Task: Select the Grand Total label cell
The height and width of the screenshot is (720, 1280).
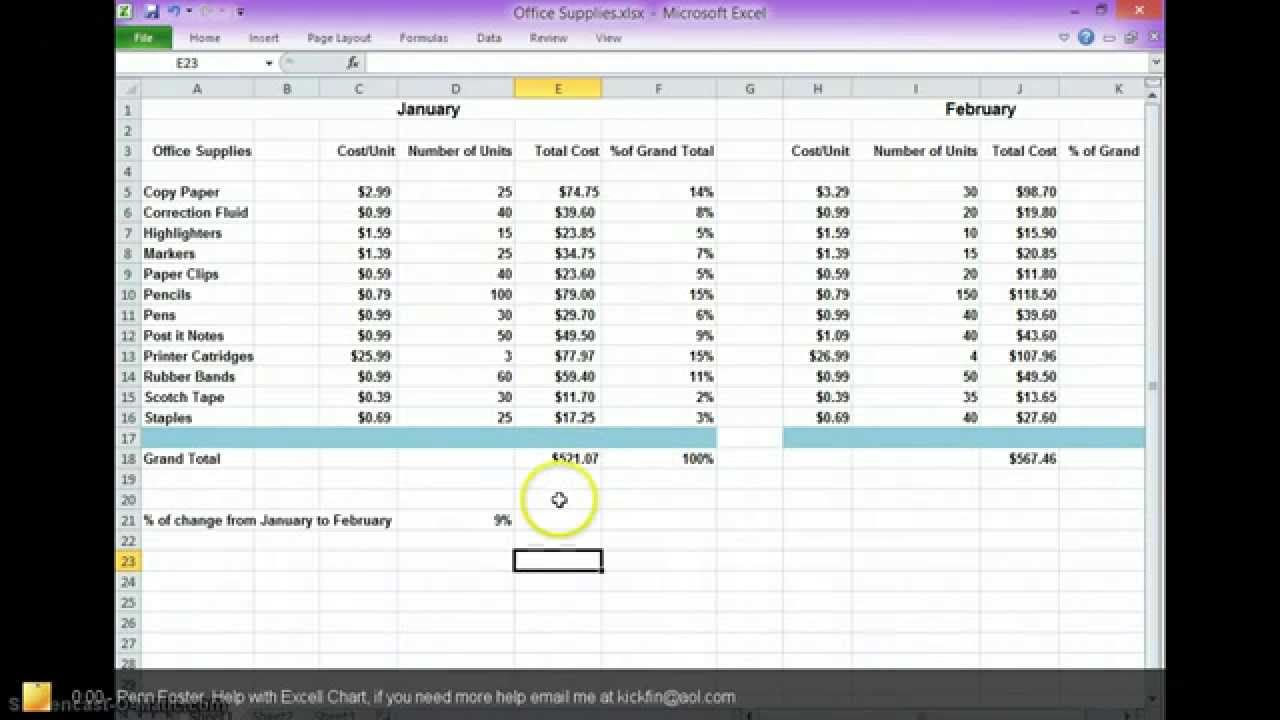Action: coord(198,459)
